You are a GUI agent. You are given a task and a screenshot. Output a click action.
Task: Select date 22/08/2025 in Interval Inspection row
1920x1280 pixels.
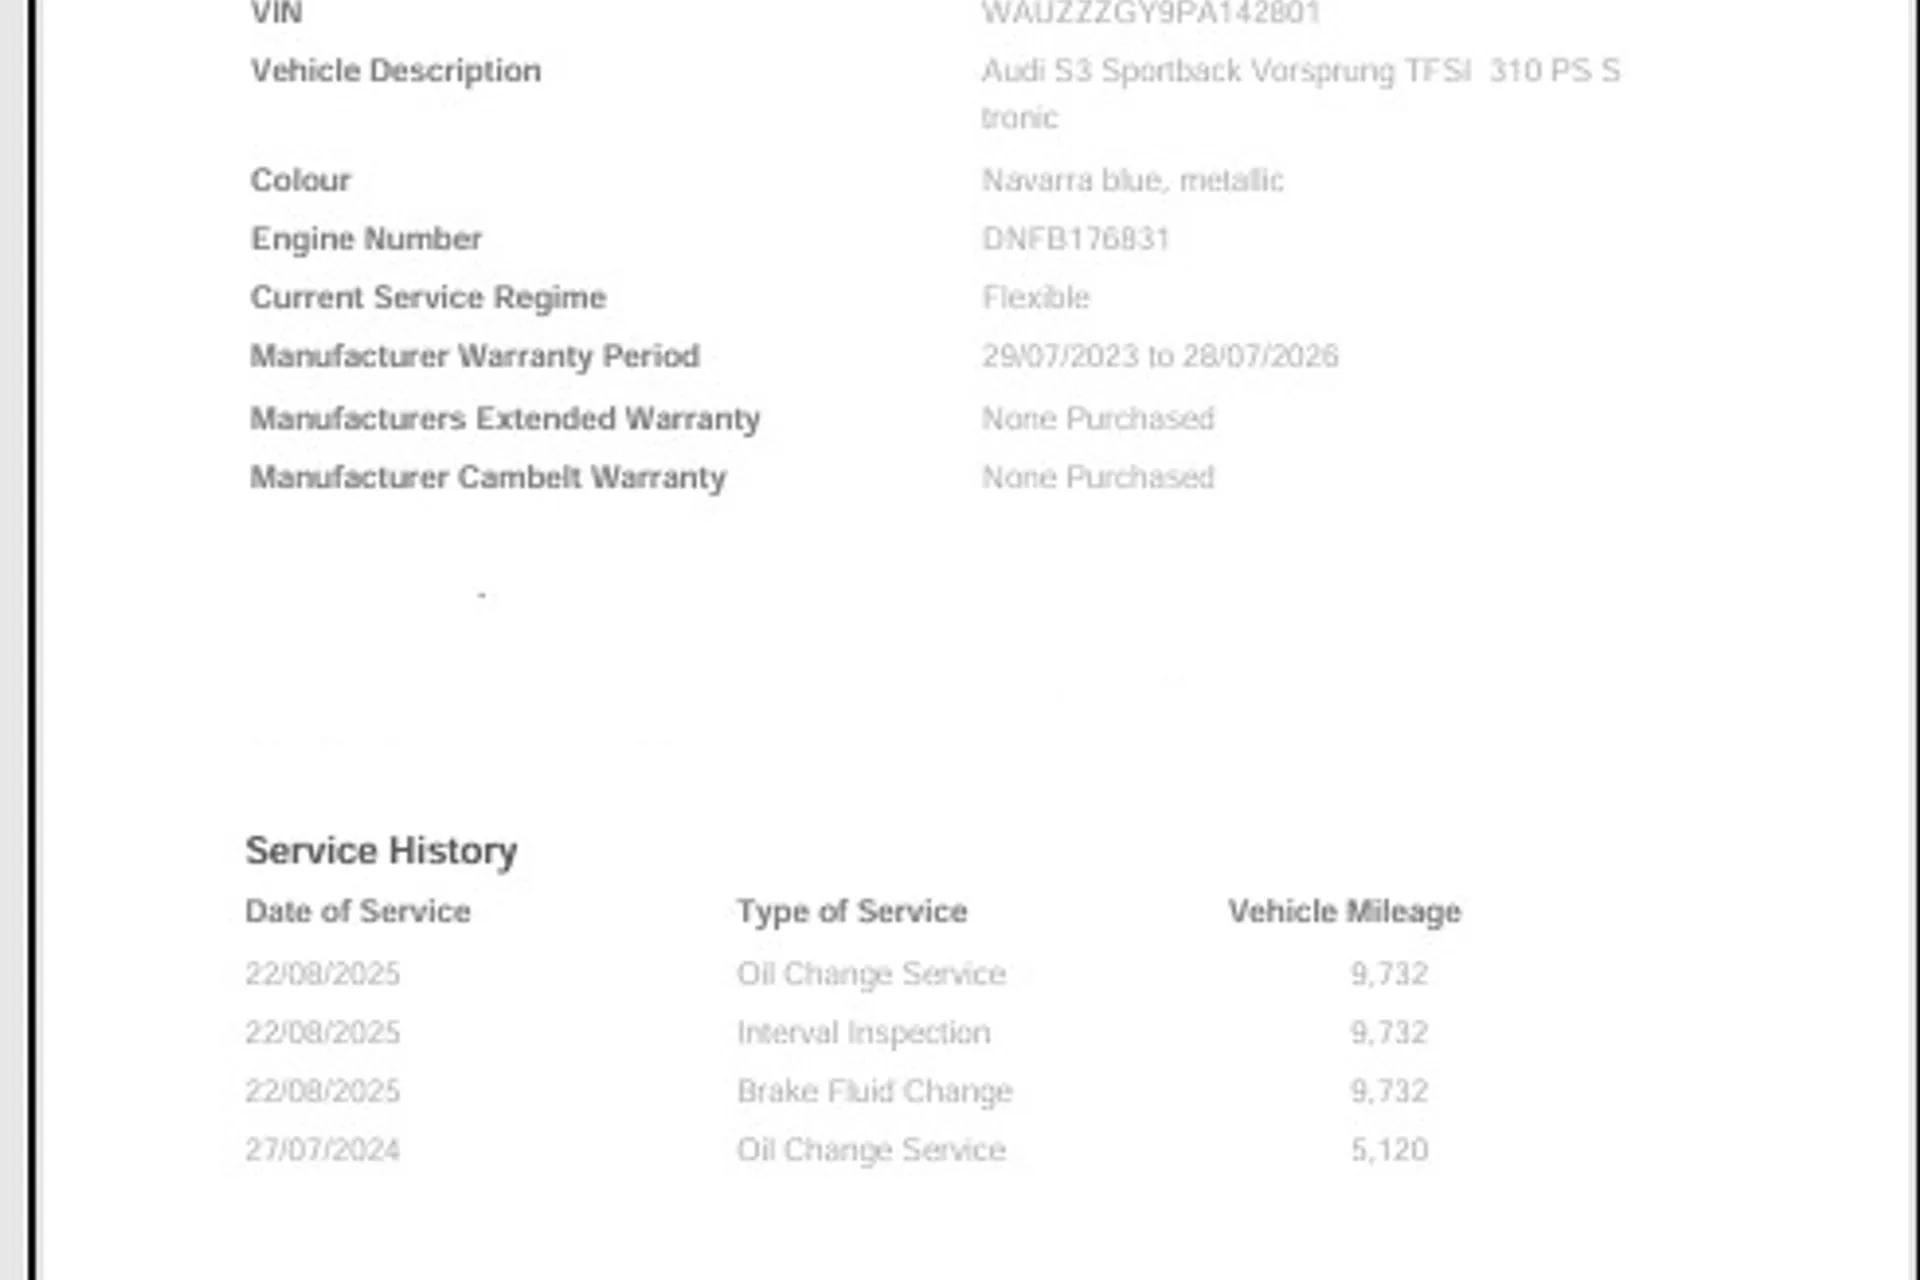click(322, 1033)
